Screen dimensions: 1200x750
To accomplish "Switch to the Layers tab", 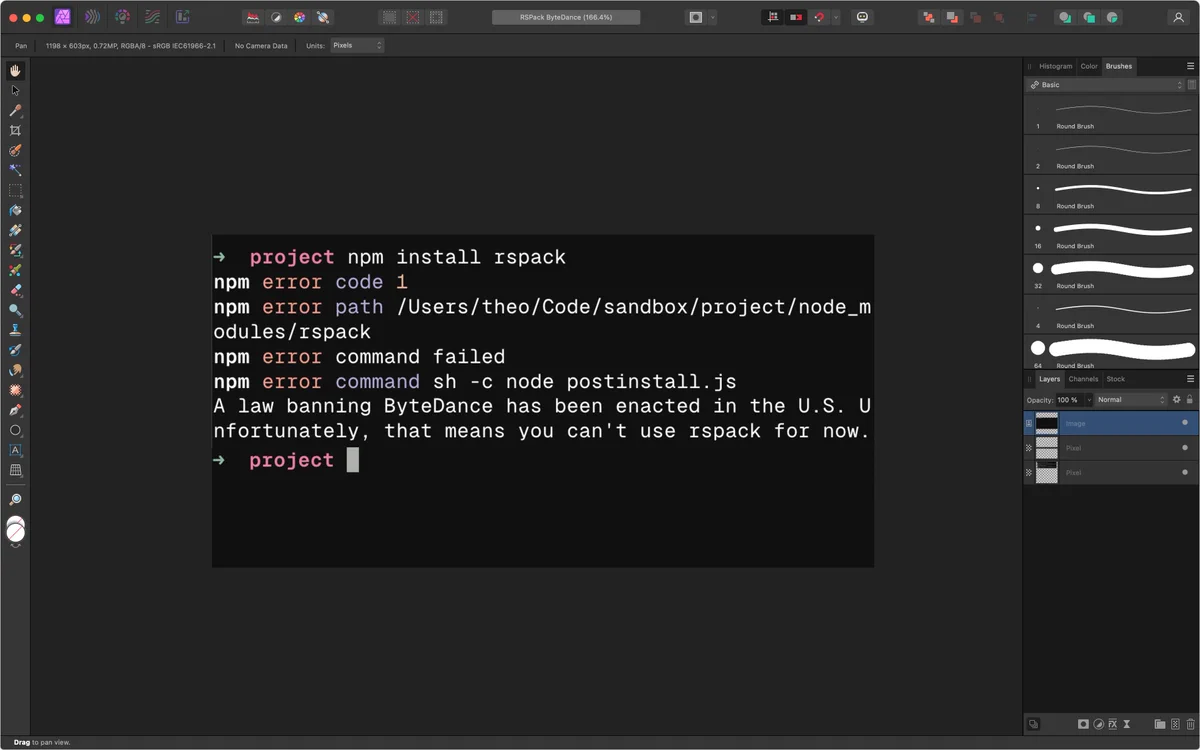I will 1049,379.
